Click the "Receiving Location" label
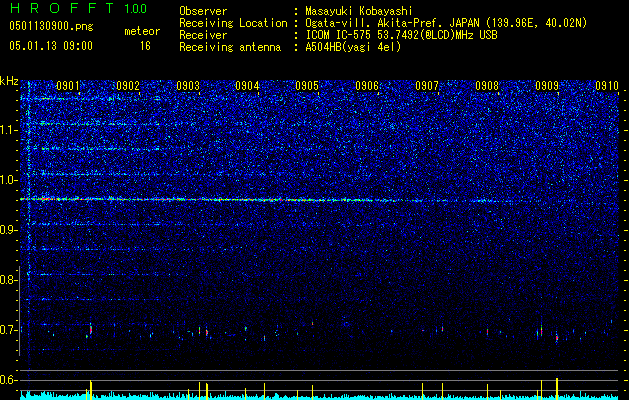 click(233, 23)
